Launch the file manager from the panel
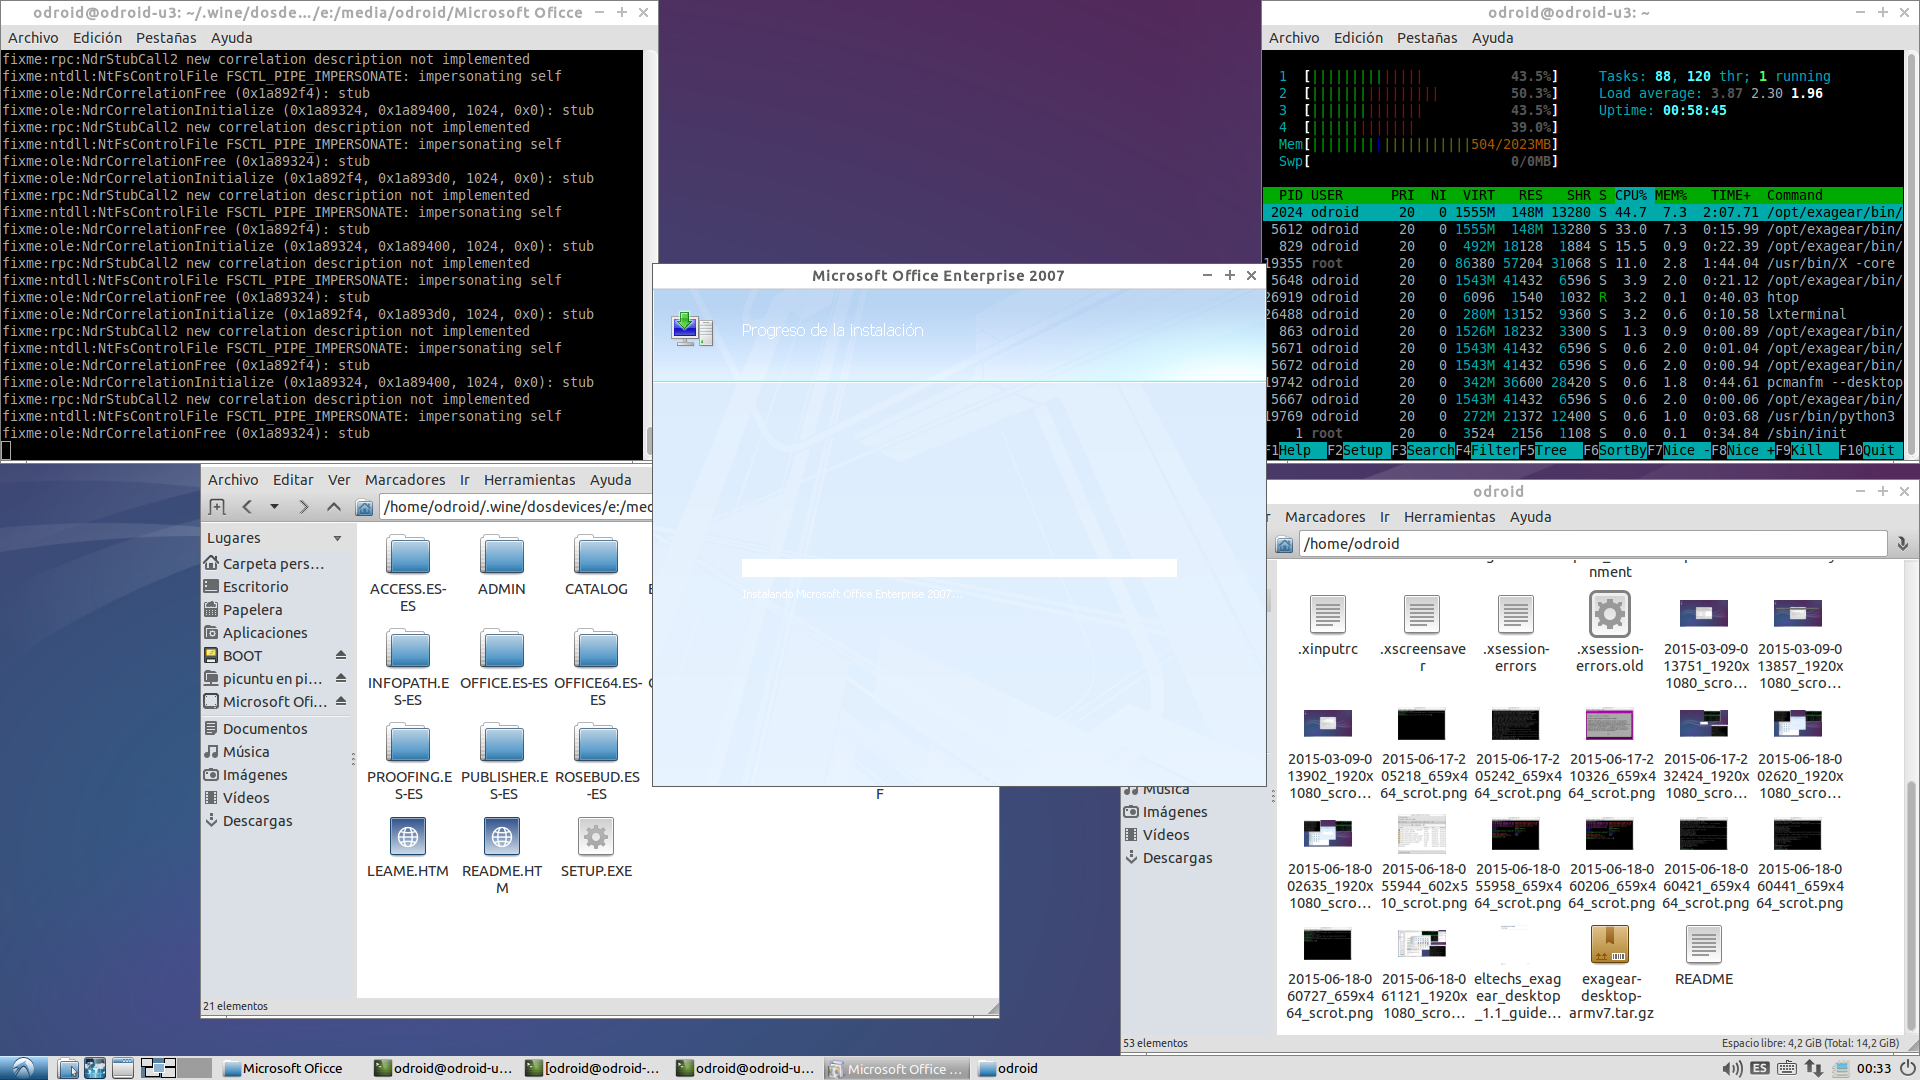The width and height of the screenshot is (1920, 1080). point(68,1068)
